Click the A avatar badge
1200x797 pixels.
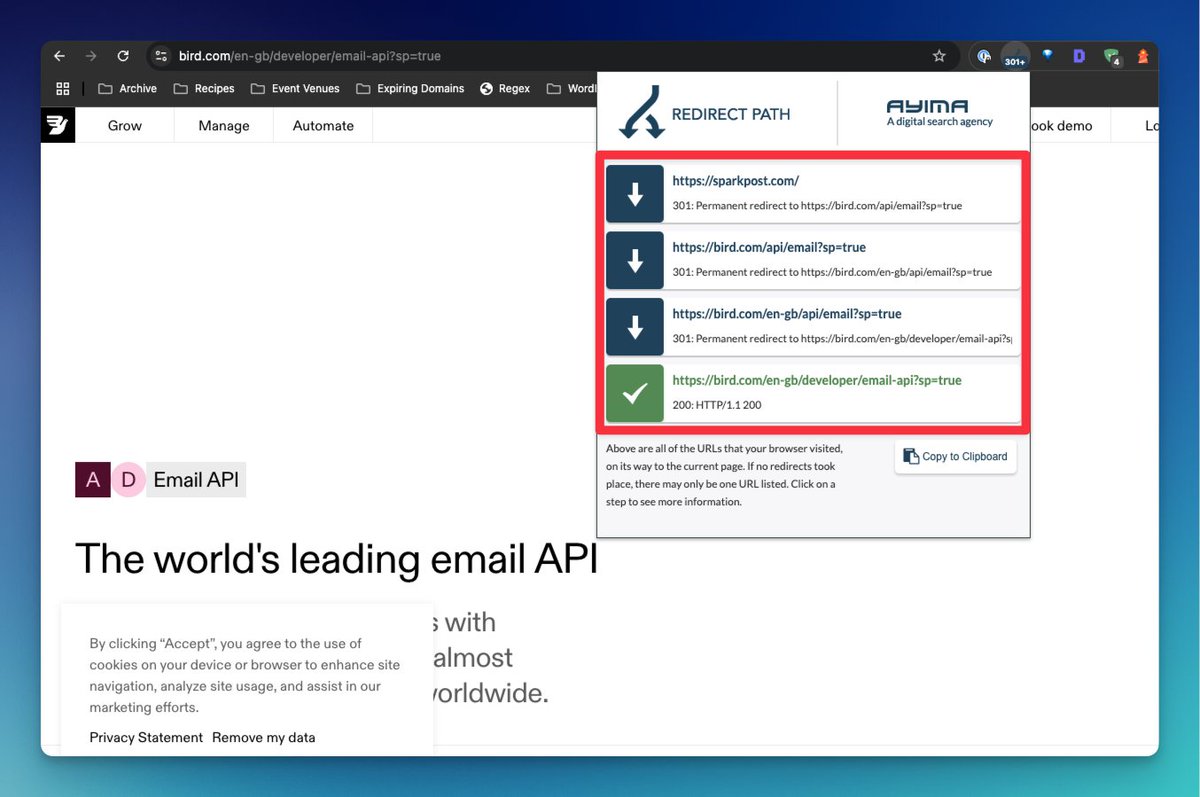click(93, 480)
